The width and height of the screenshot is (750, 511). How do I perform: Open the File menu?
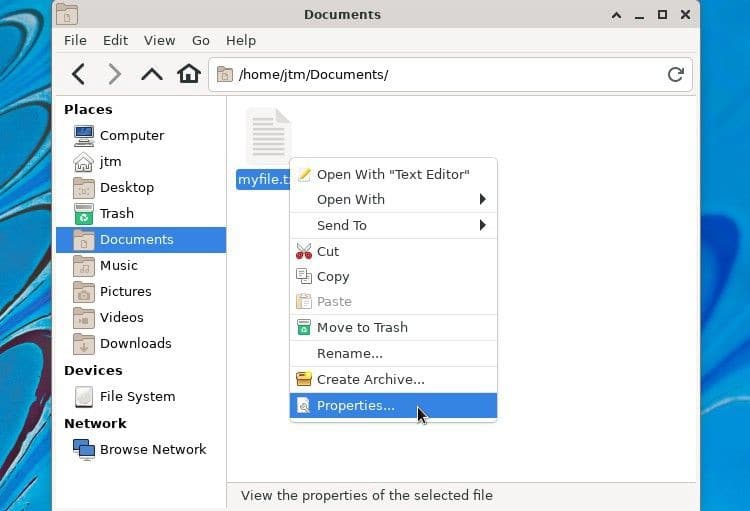(x=76, y=40)
